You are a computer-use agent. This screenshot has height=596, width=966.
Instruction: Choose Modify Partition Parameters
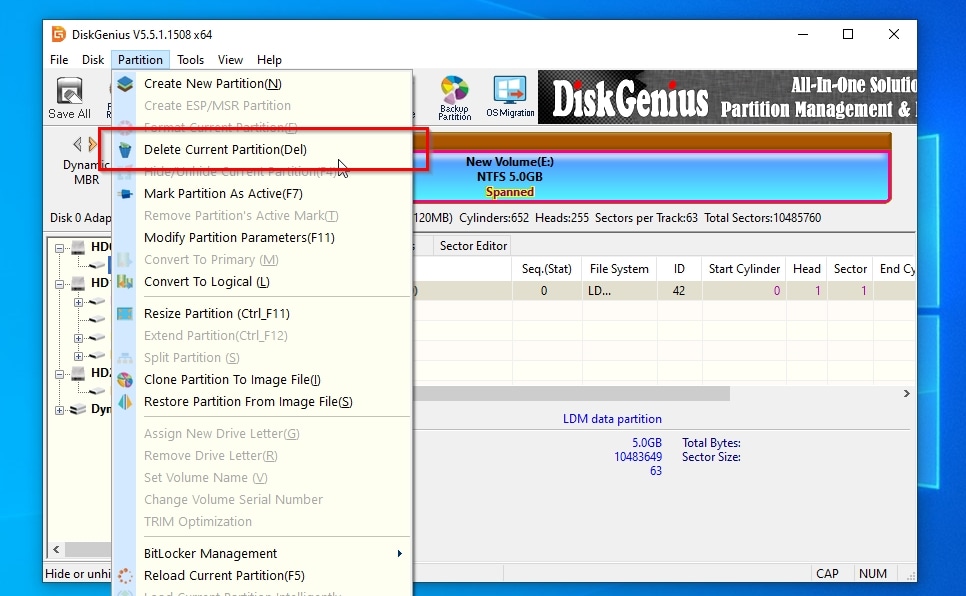click(239, 238)
